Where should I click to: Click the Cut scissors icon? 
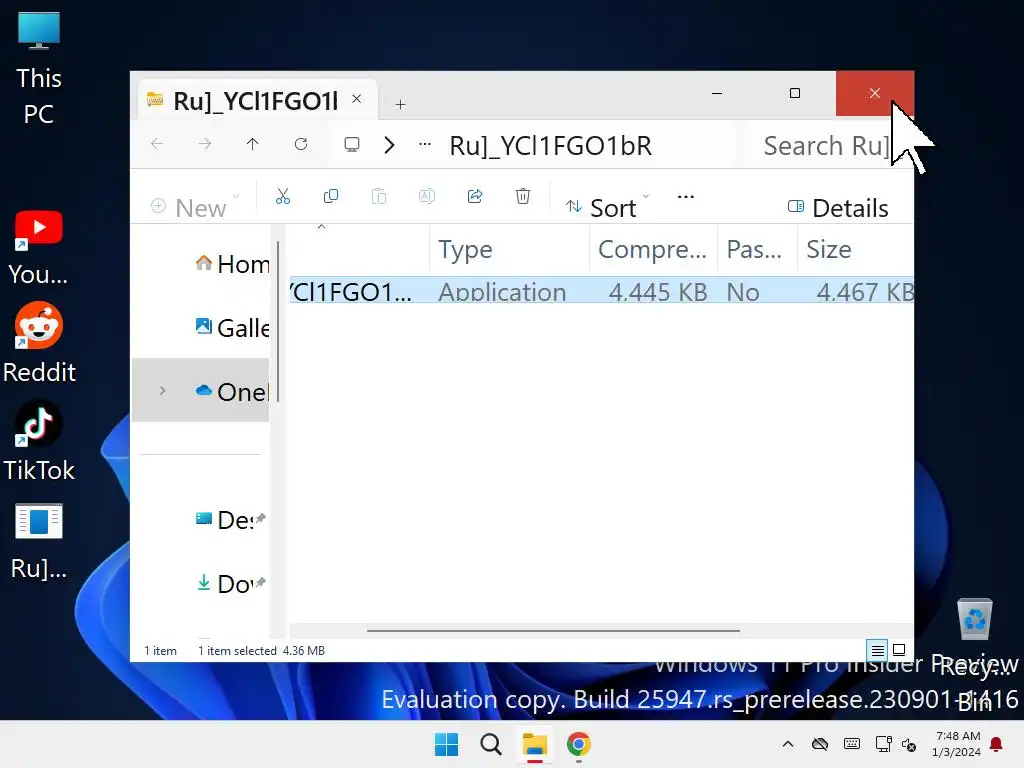coord(283,196)
